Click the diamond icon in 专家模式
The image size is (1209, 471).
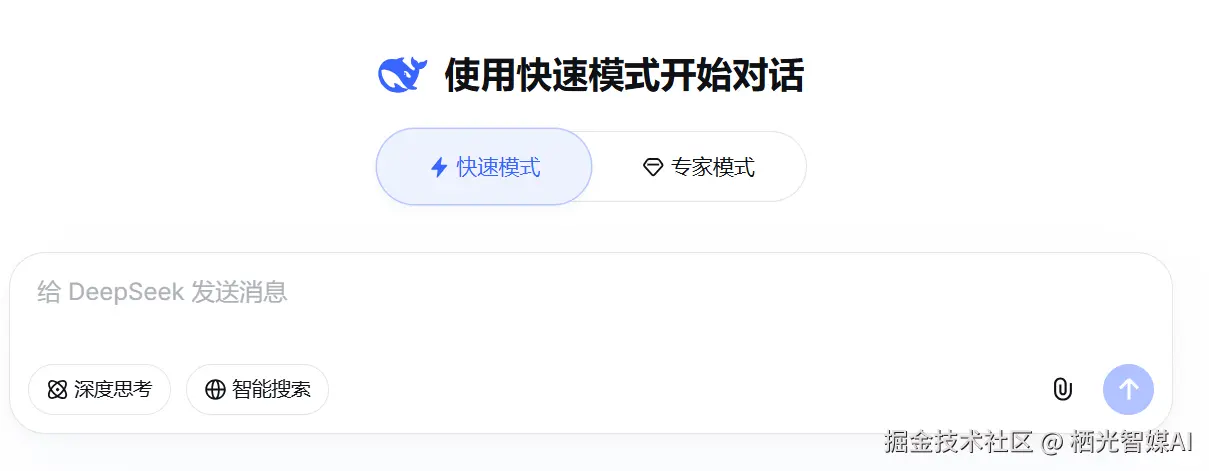click(x=653, y=167)
